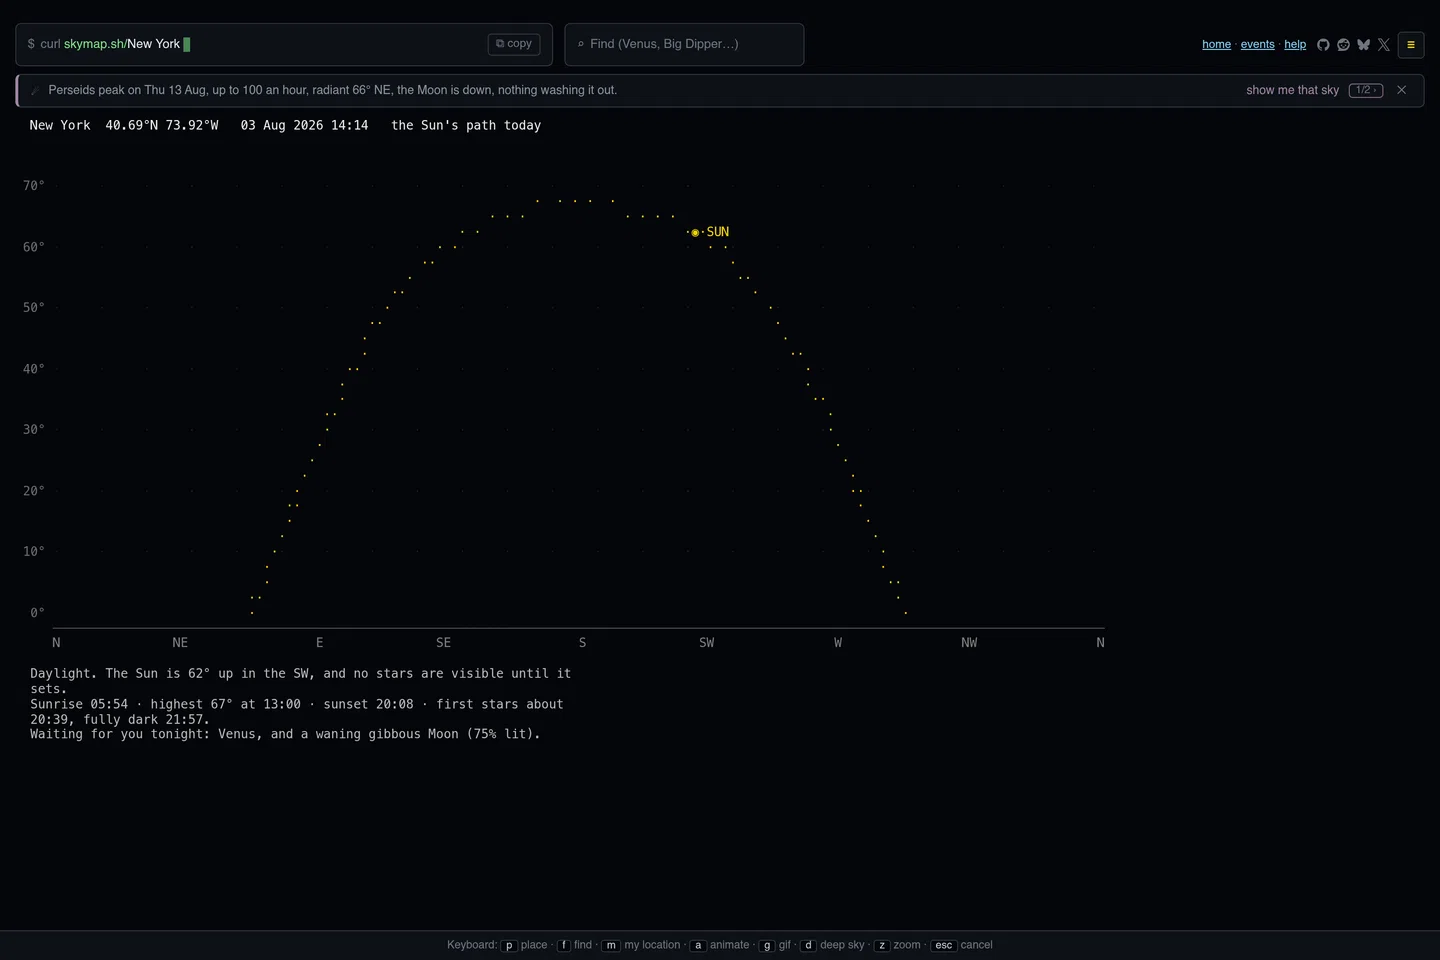Click the 'p' place shortcut key
This screenshot has height=960, width=1440.
click(x=509, y=945)
